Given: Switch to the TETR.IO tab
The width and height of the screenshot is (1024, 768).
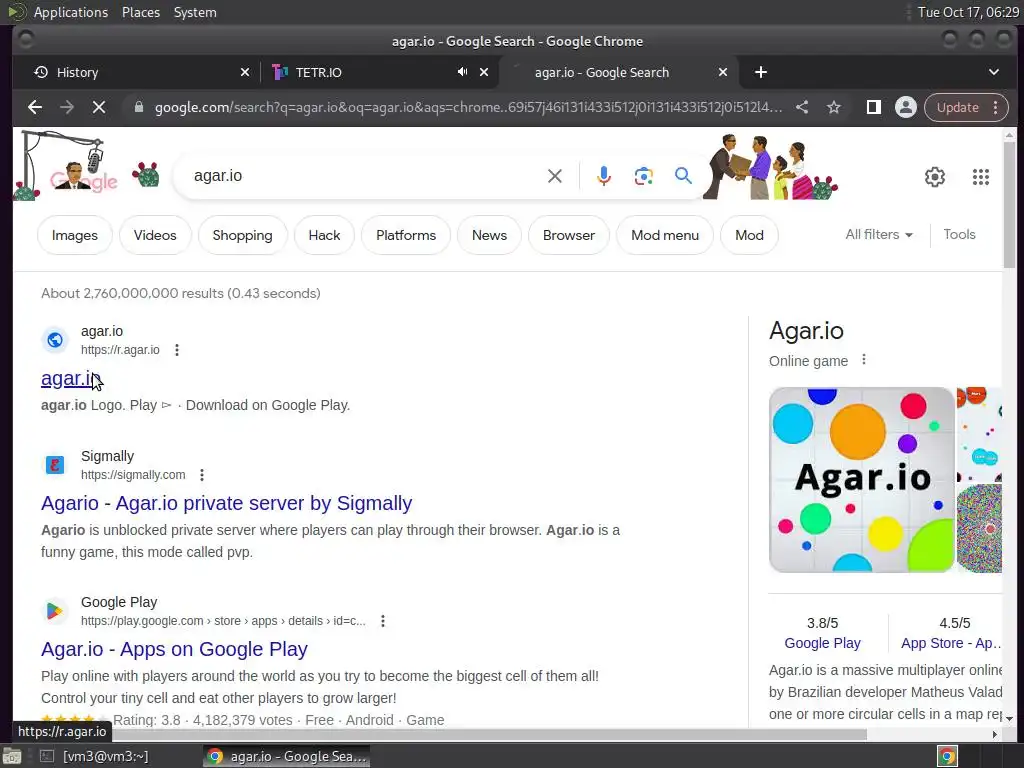Looking at the screenshot, I should tap(366, 72).
